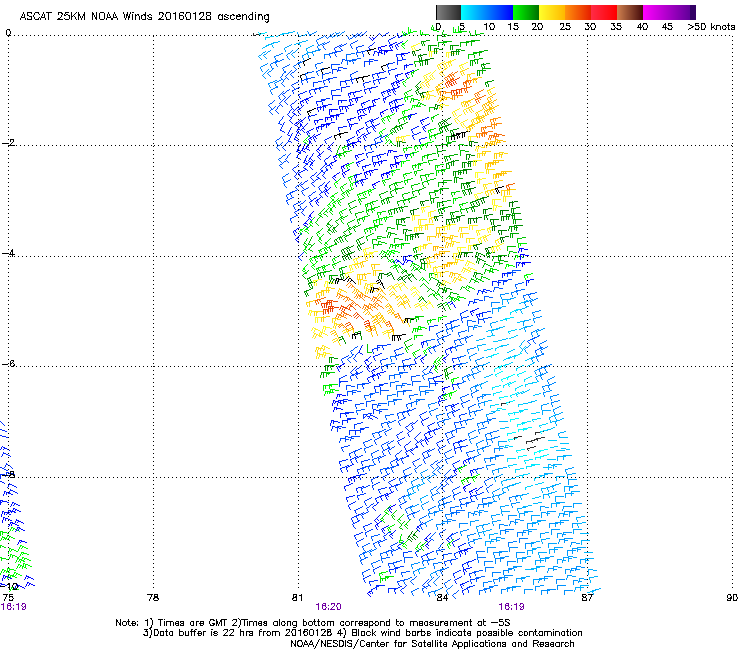This screenshot has width=740, height=650.
Task: Click the '>50 knots' legend label
Action: (711, 27)
